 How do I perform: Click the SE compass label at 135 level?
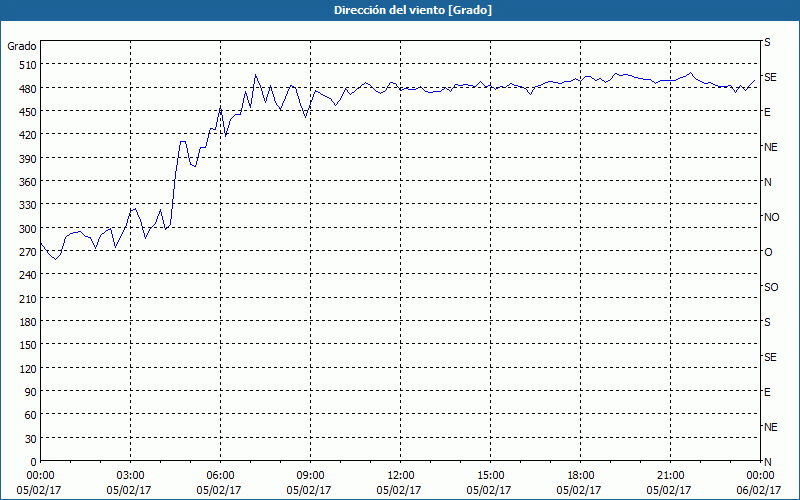(x=770, y=357)
